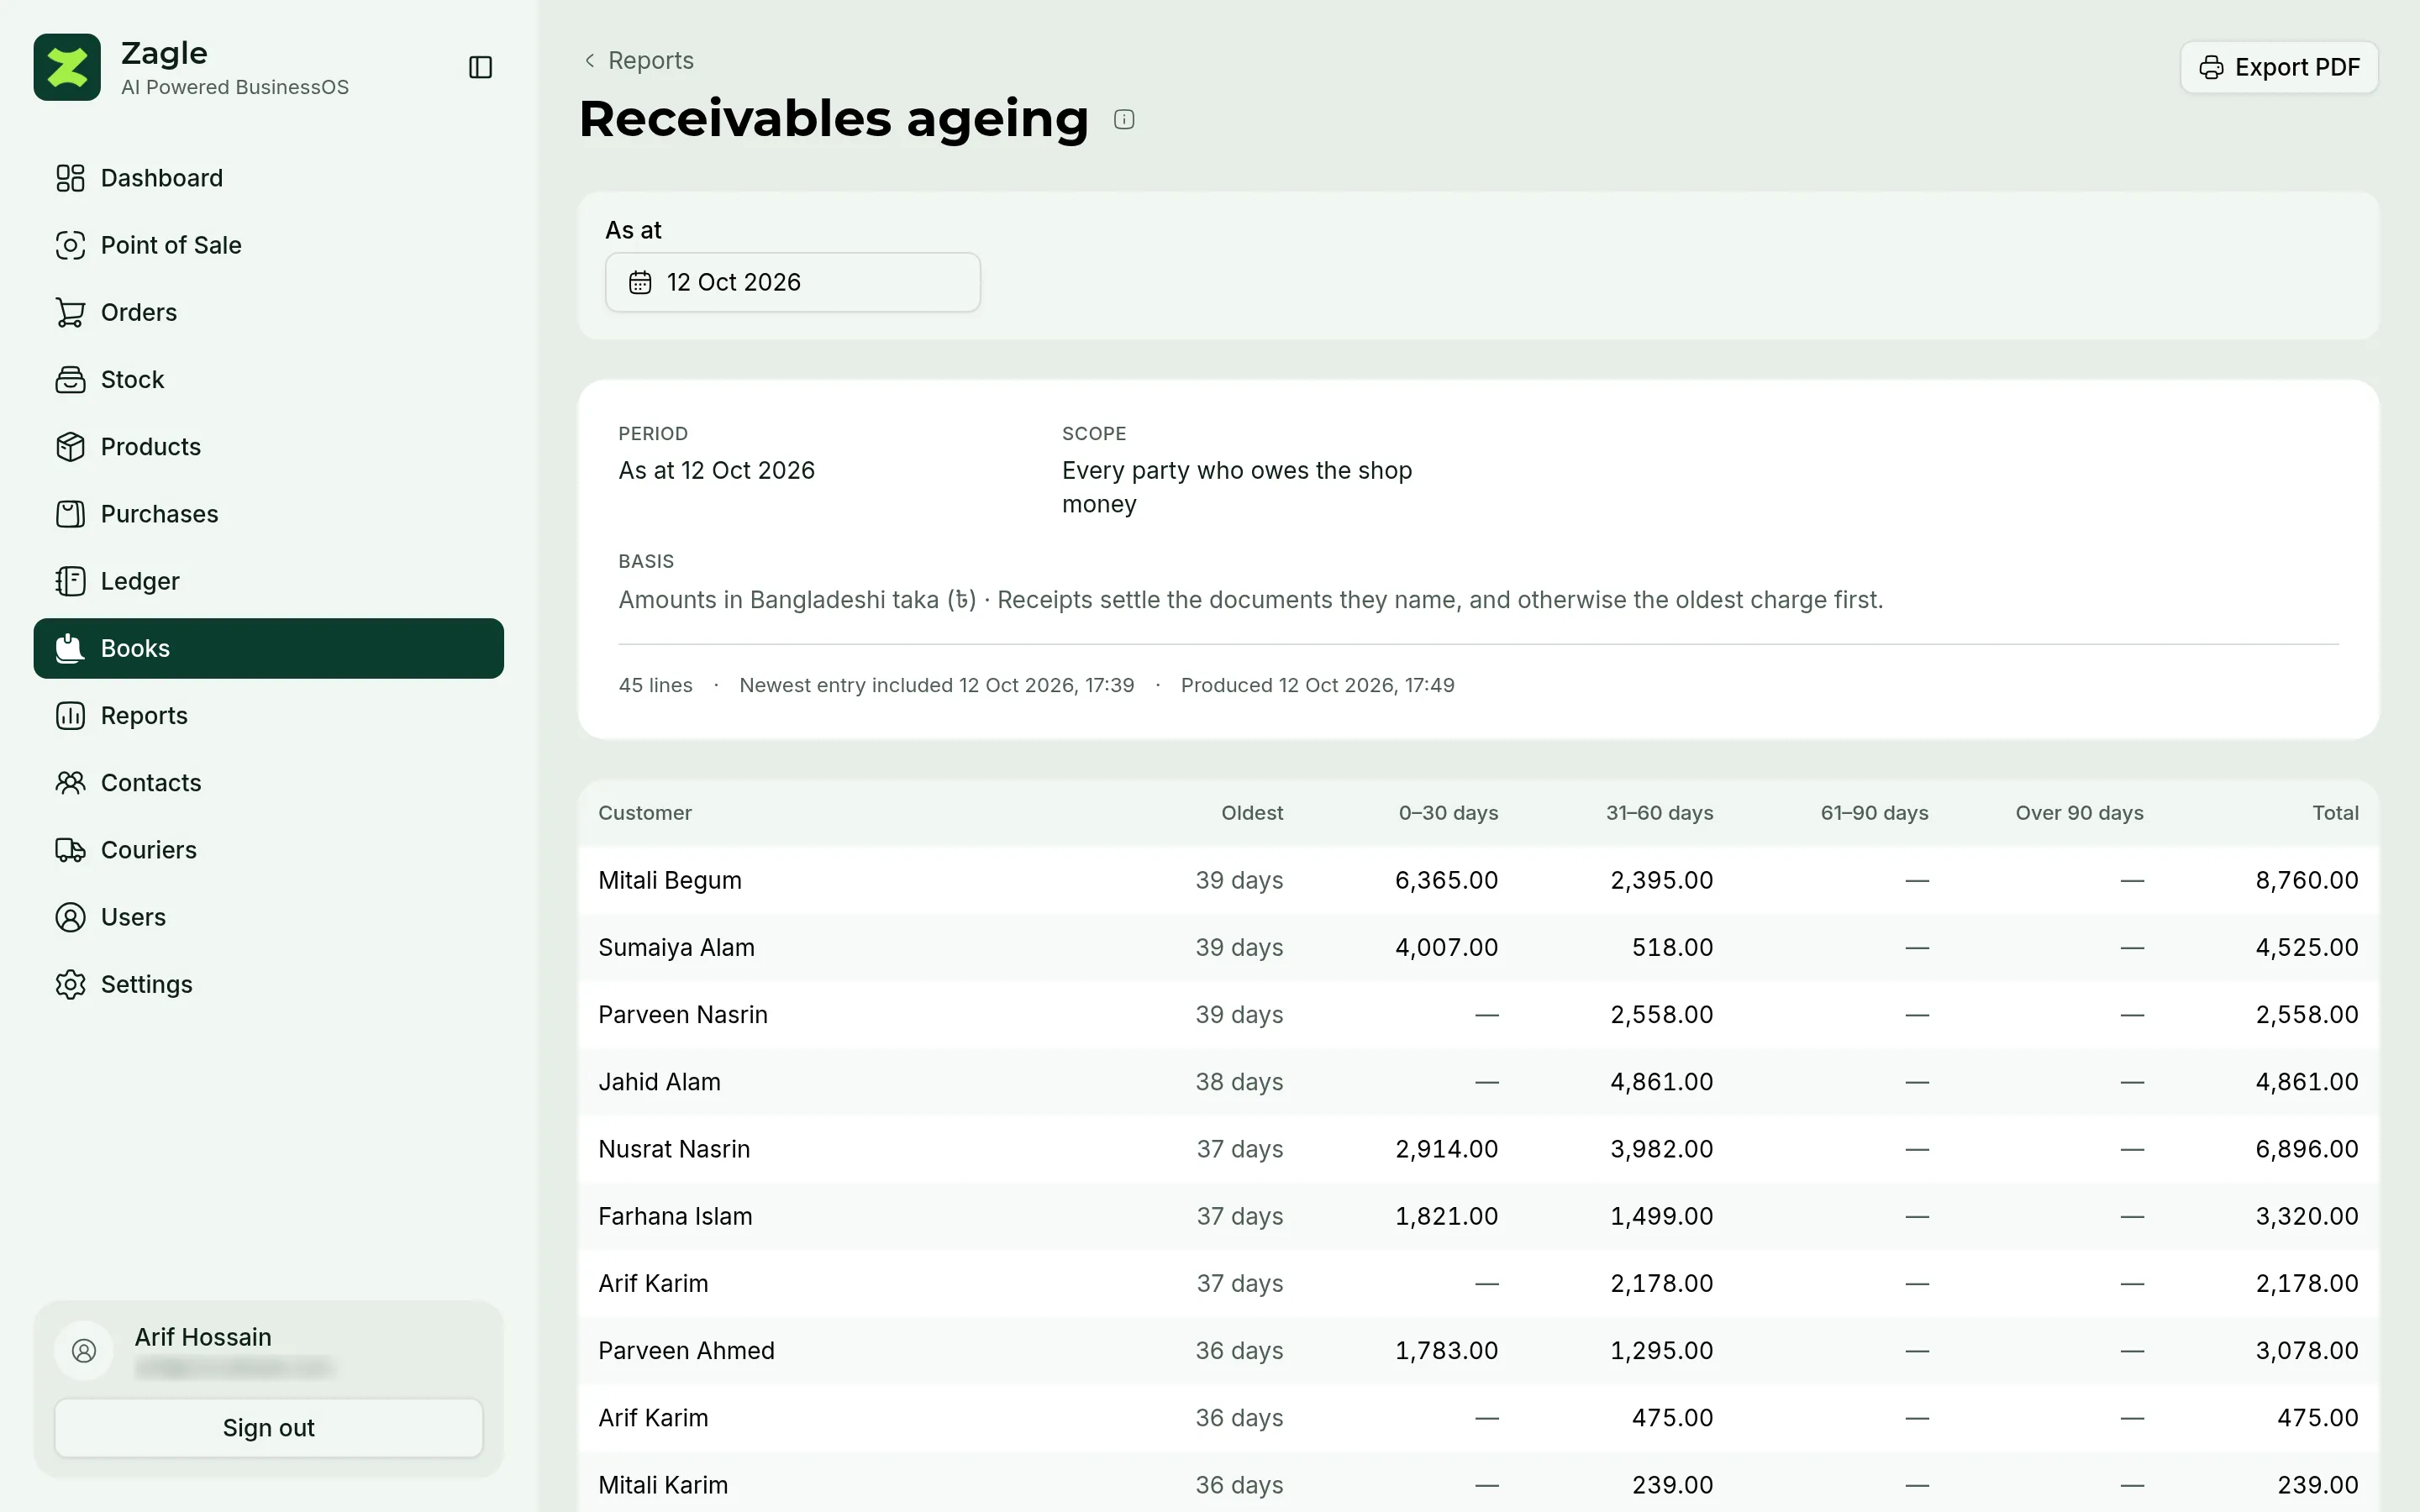Click the 45 lines summary text

pos(655,685)
